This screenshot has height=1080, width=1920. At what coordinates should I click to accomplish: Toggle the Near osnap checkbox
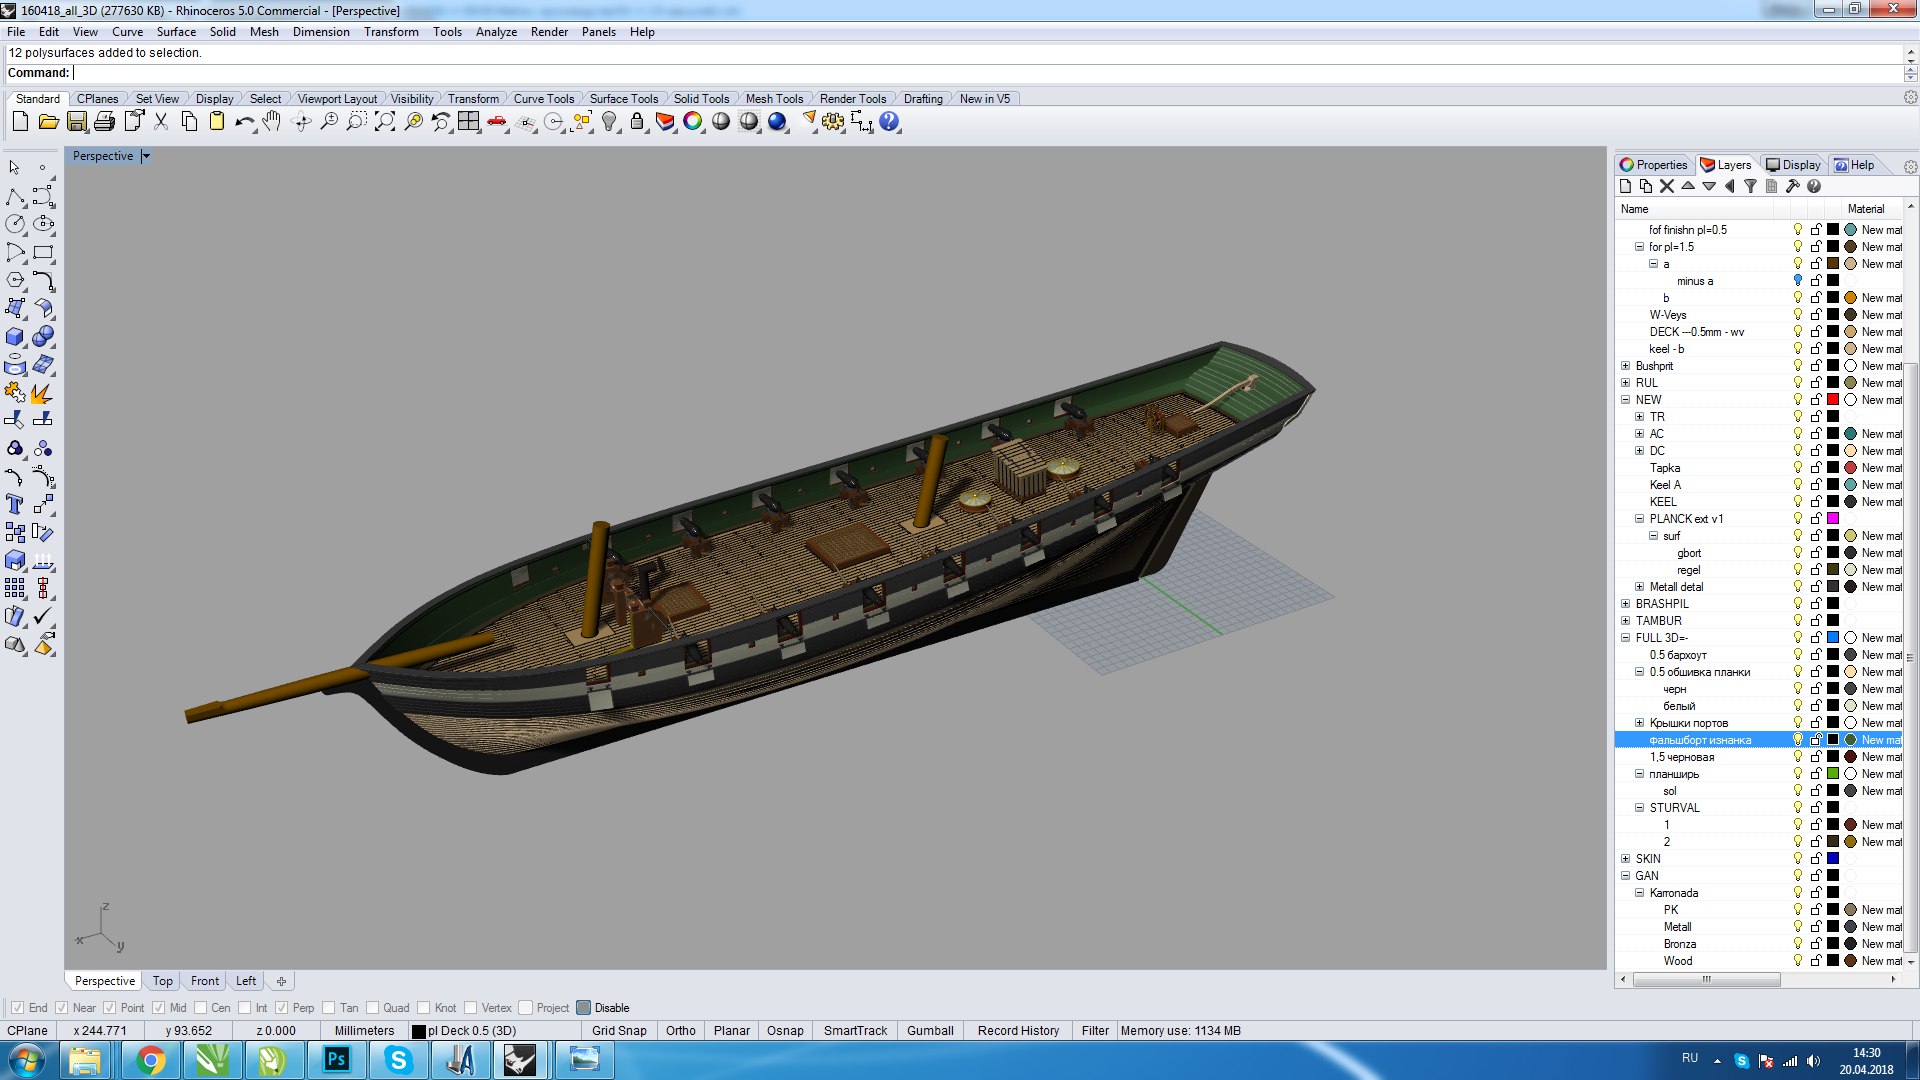(62, 1008)
